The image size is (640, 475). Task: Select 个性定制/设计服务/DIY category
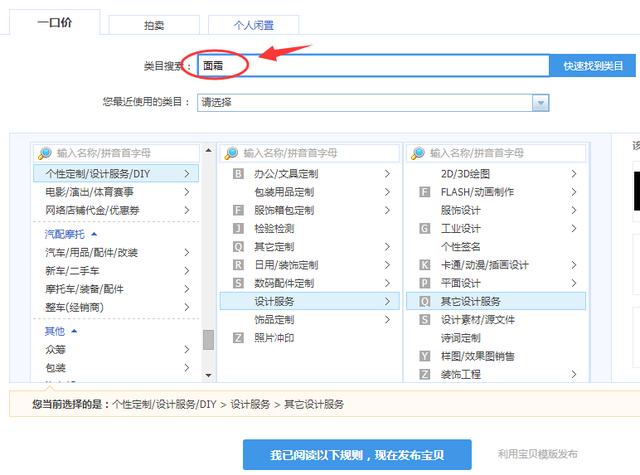(x=116, y=174)
